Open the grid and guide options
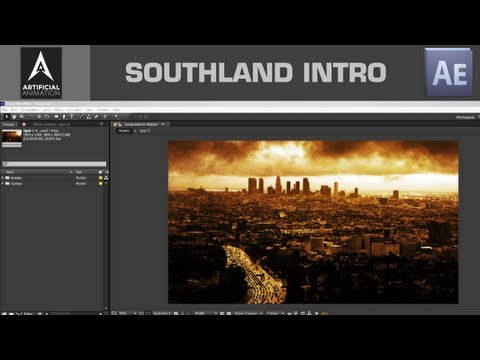The width and height of the screenshot is (480, 360). click(x=141, y=313)
